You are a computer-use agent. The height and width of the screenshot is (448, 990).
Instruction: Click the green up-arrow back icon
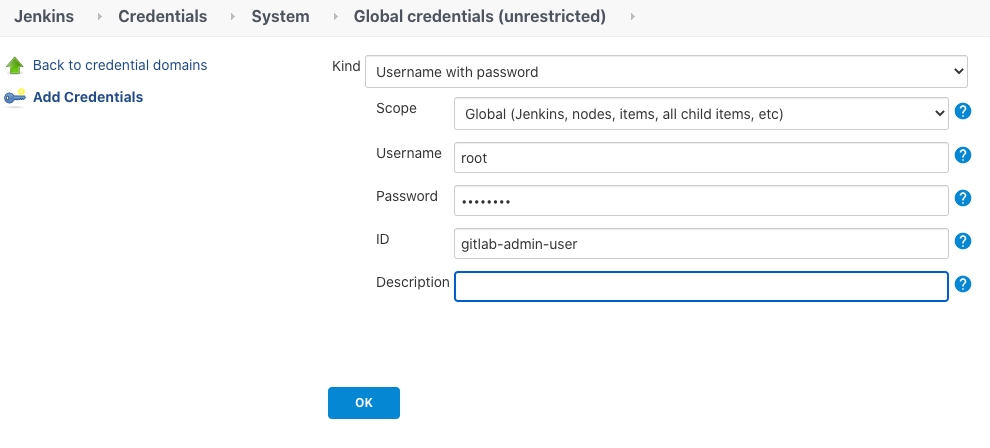(15, 66)
